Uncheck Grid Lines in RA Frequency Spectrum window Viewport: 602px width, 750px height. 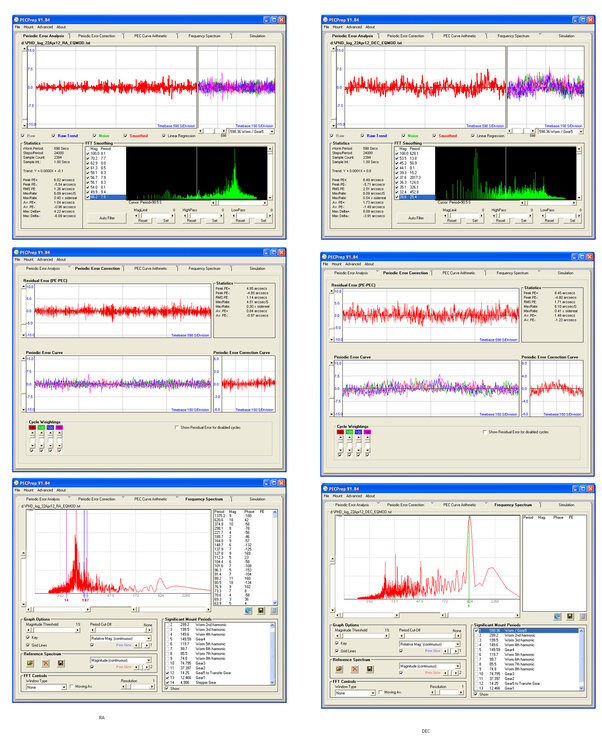28,645
